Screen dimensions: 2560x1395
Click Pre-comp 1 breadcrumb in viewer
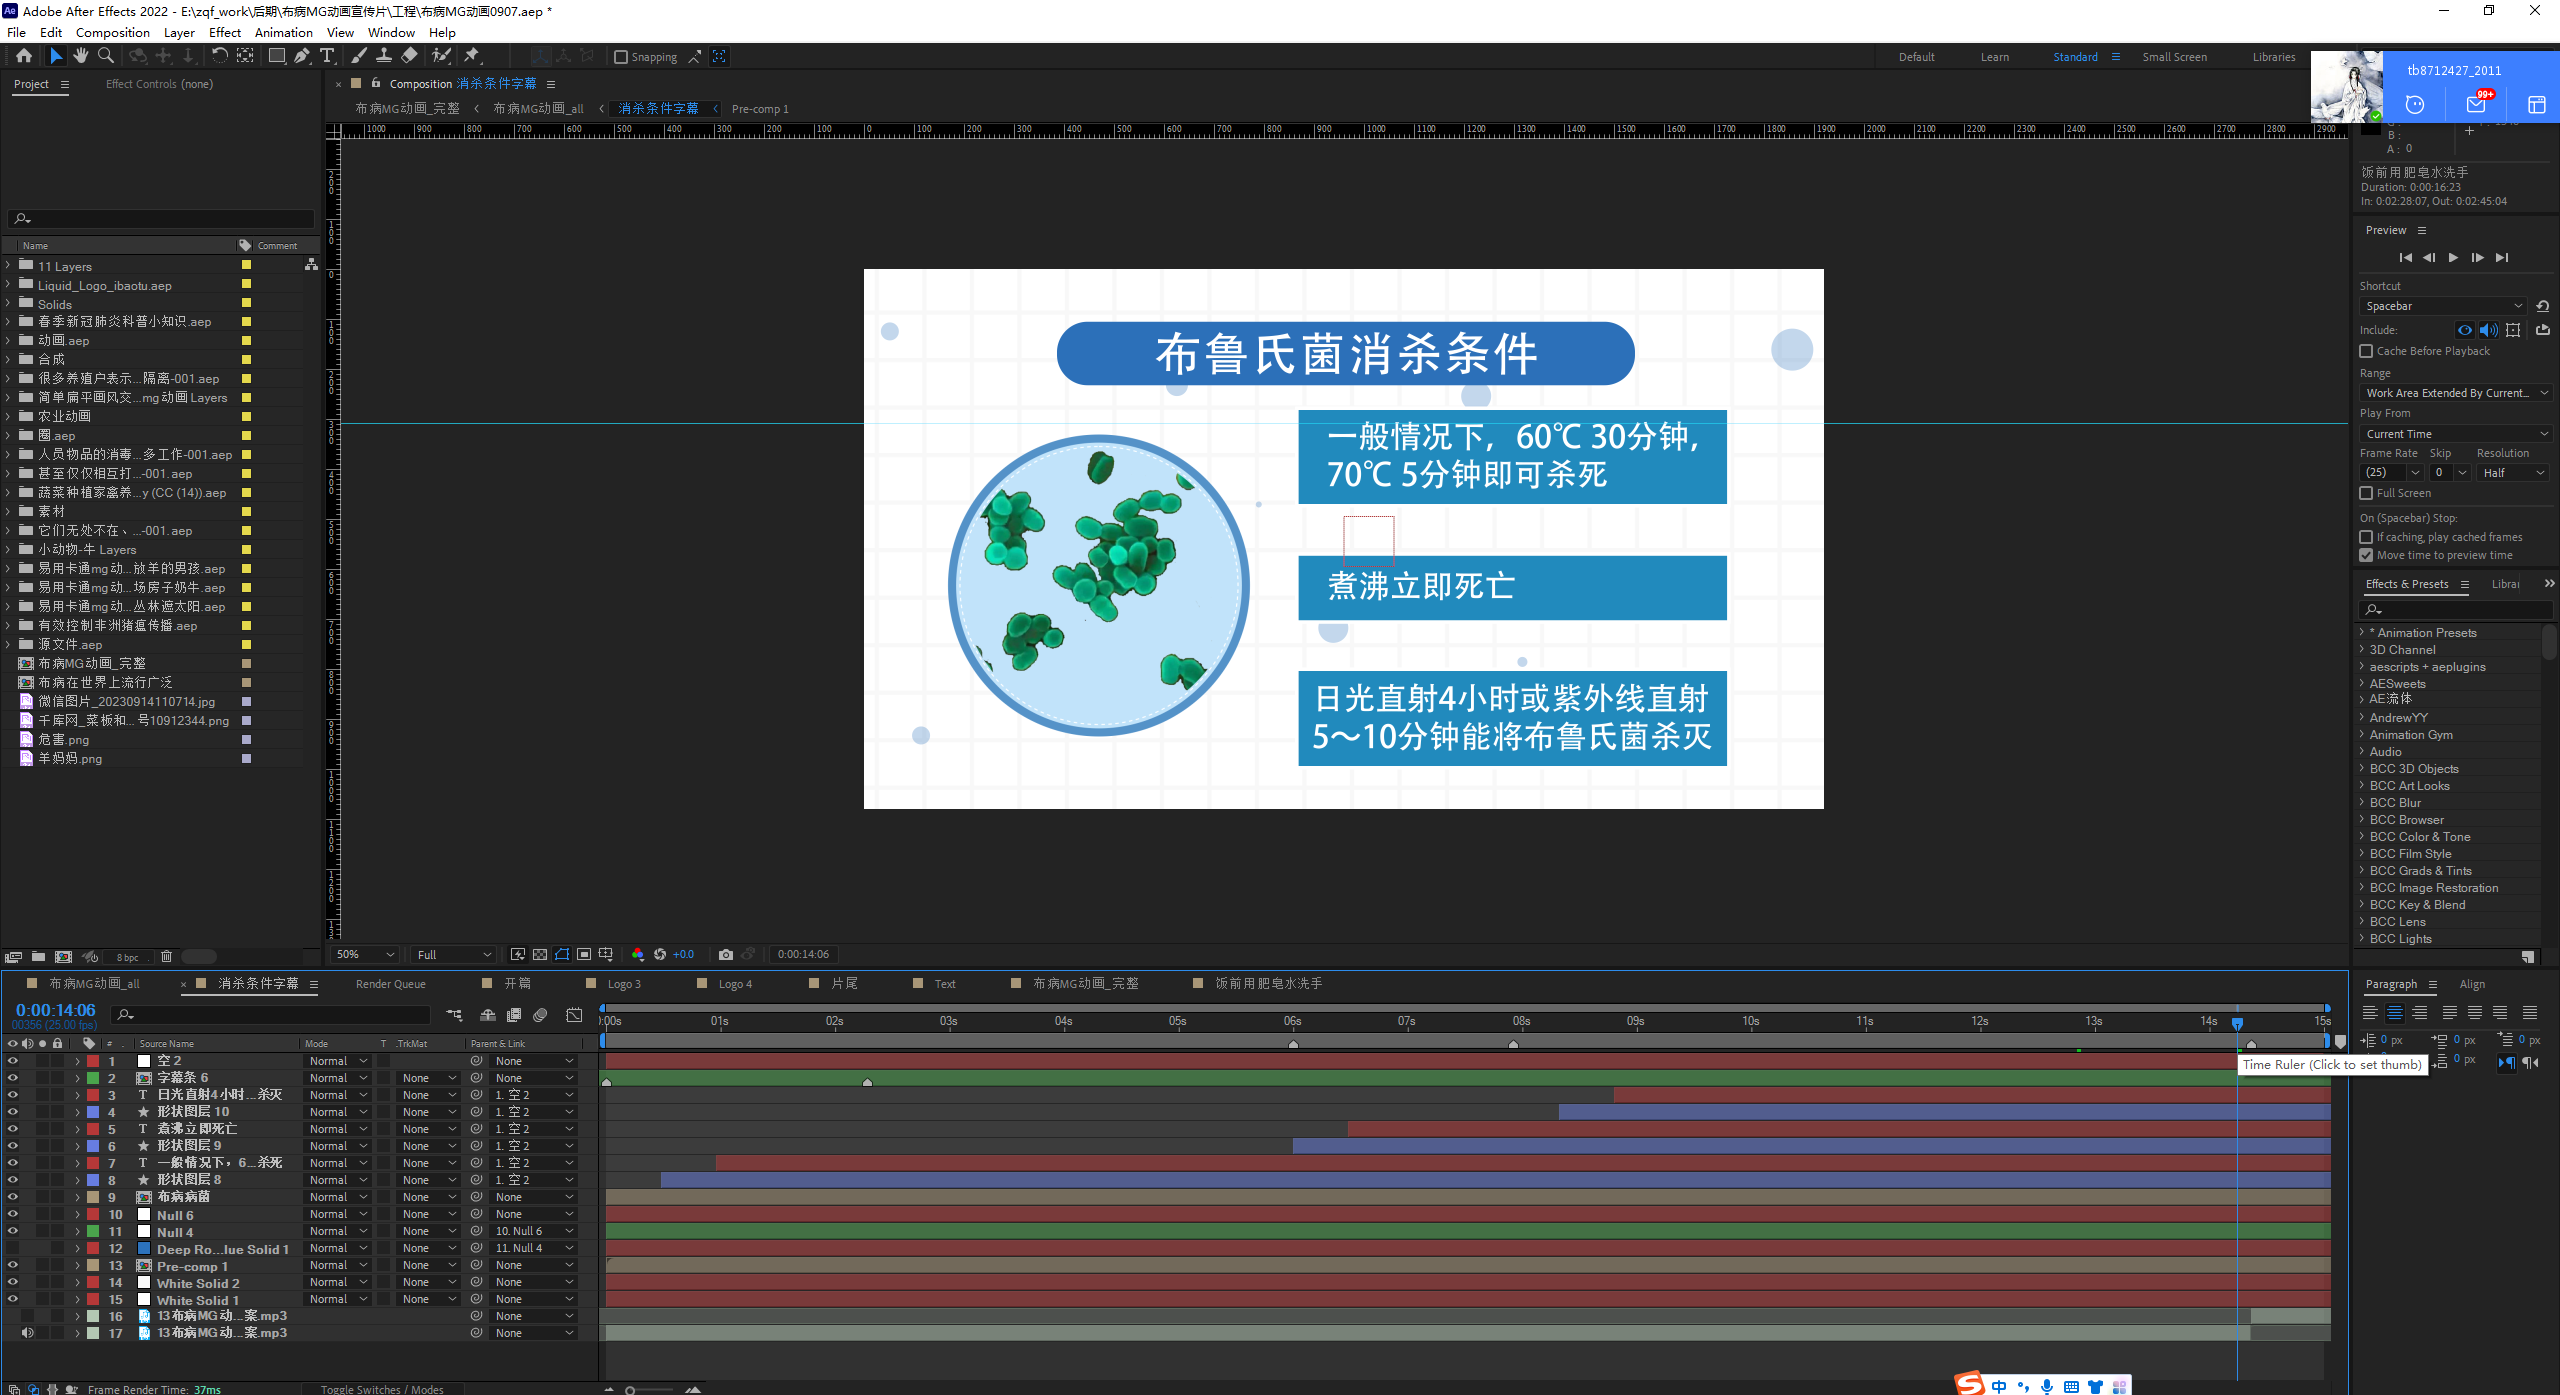(x=760, y=109)
